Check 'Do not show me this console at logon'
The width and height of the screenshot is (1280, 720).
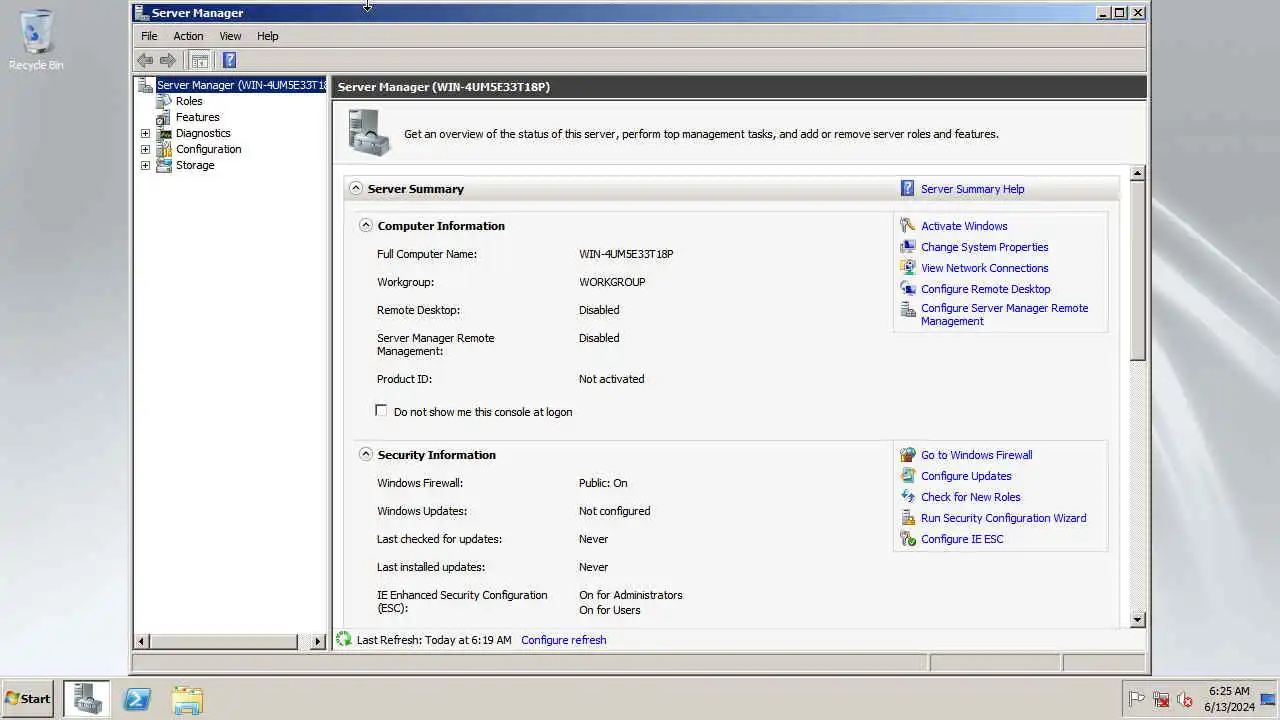tap(381, 410)
